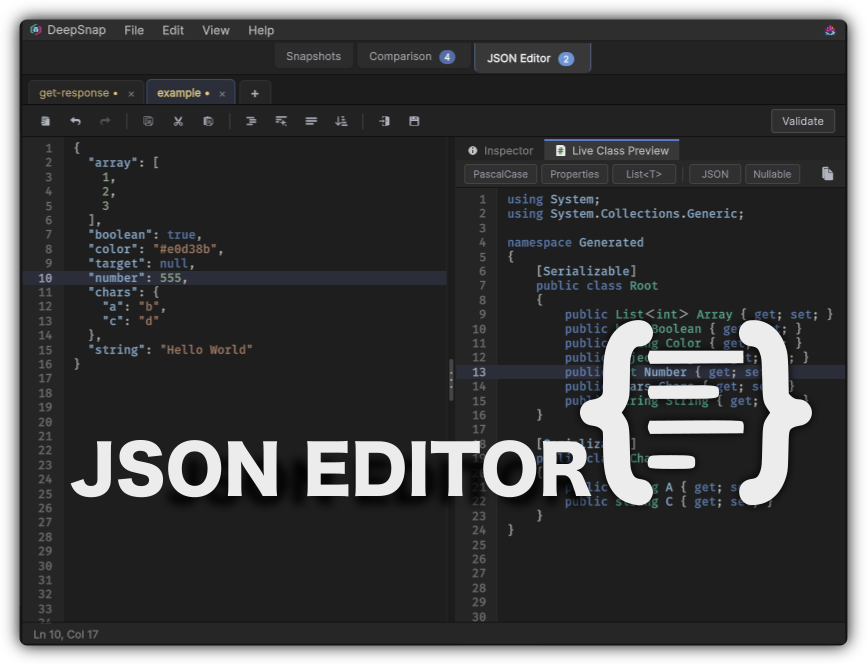The width and height of the screenshot is (867, 665).
Task: Click the copy icon in toolbar
Action: point(148,121)
